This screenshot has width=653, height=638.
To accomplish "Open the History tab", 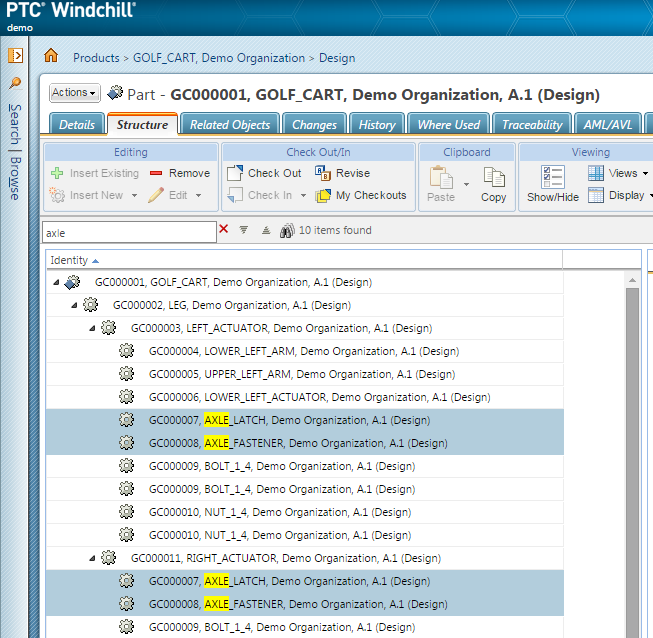I will coord(377,124).
